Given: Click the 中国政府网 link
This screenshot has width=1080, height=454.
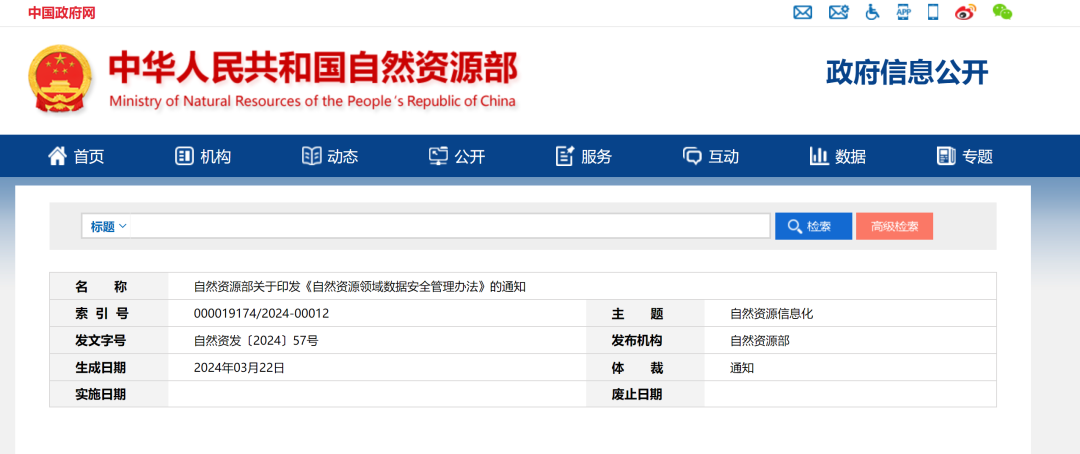Looking at the screenshot, I should point(62,13).
